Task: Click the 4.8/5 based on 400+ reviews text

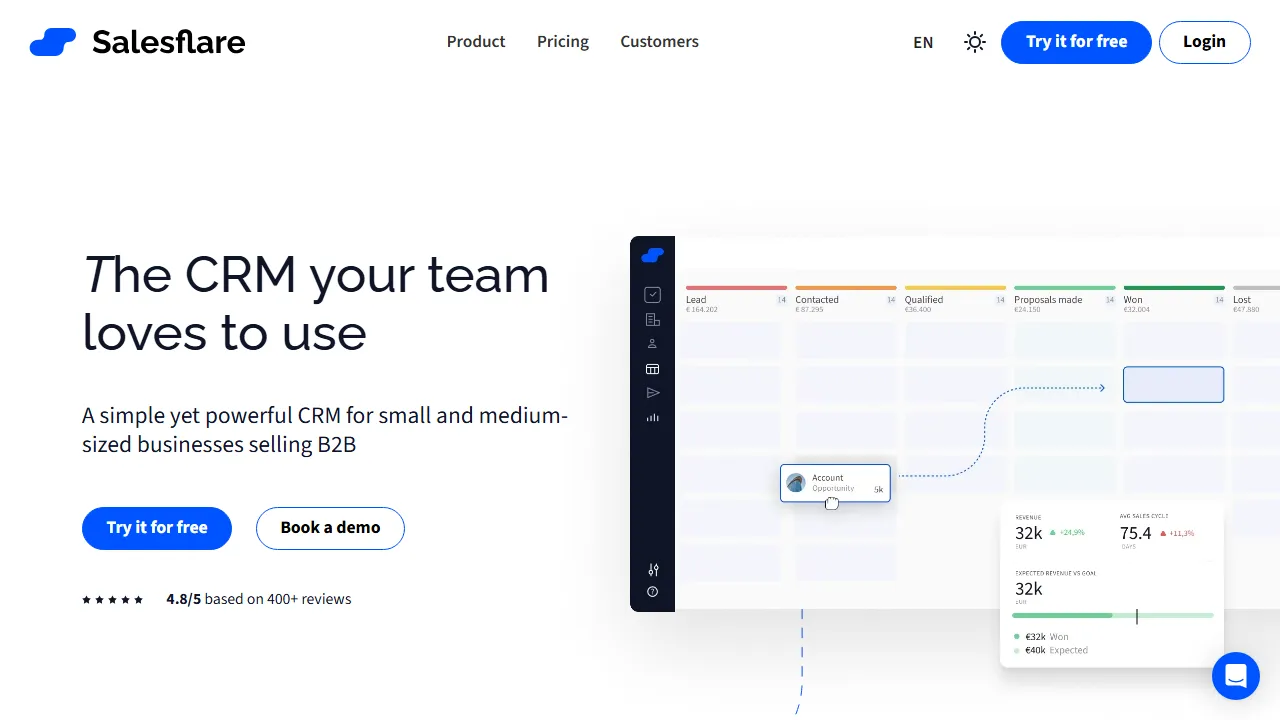Action: click(x=259, y=599)
